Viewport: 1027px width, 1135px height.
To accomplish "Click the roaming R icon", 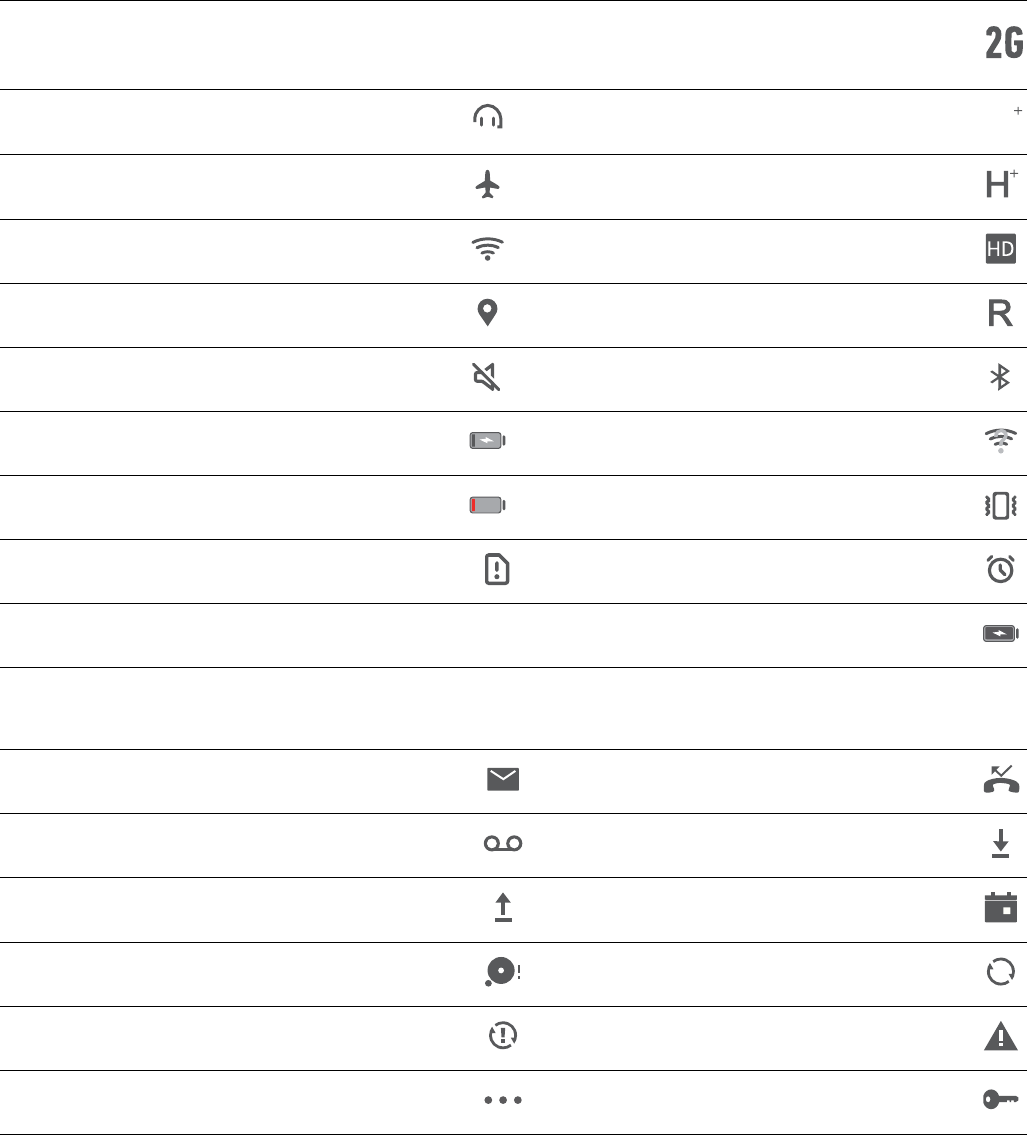I will pos(999,314).
